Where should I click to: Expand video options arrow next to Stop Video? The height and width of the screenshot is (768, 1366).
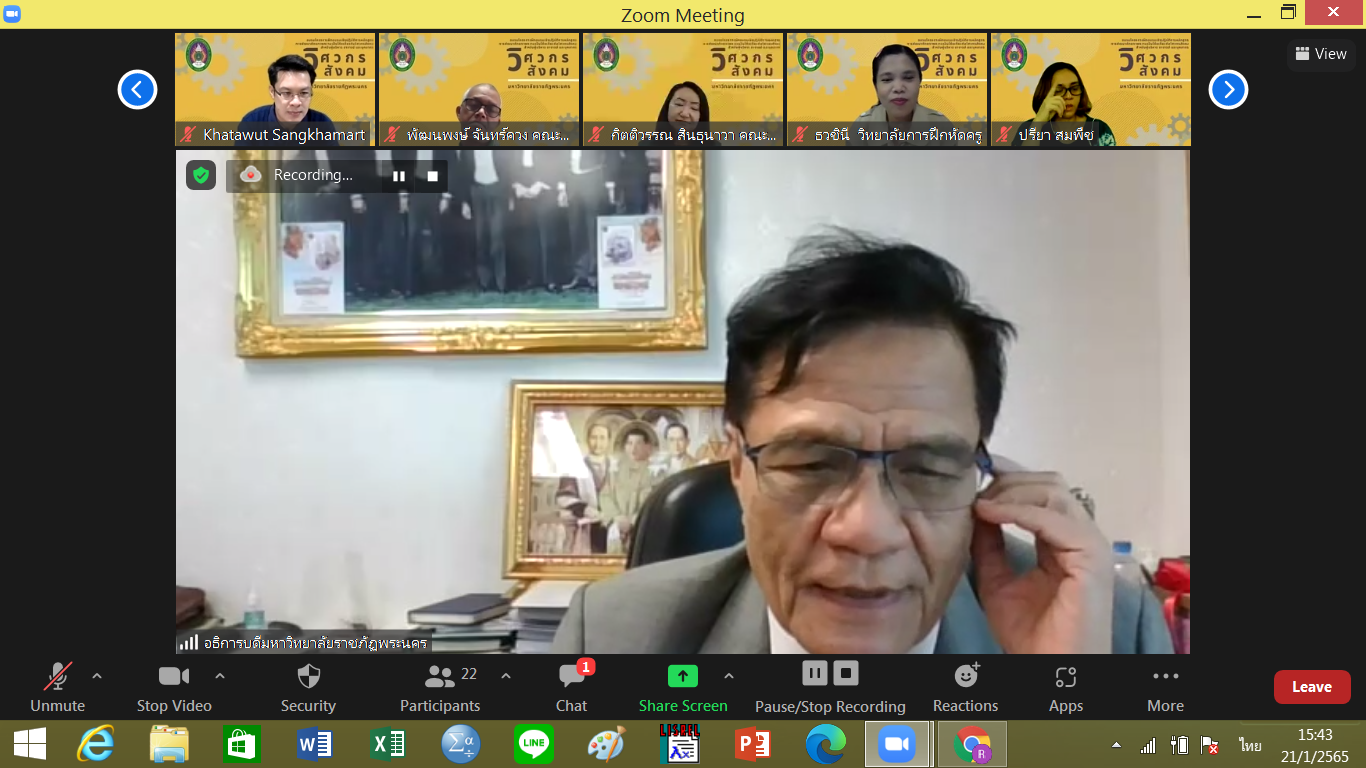(220, 677)
